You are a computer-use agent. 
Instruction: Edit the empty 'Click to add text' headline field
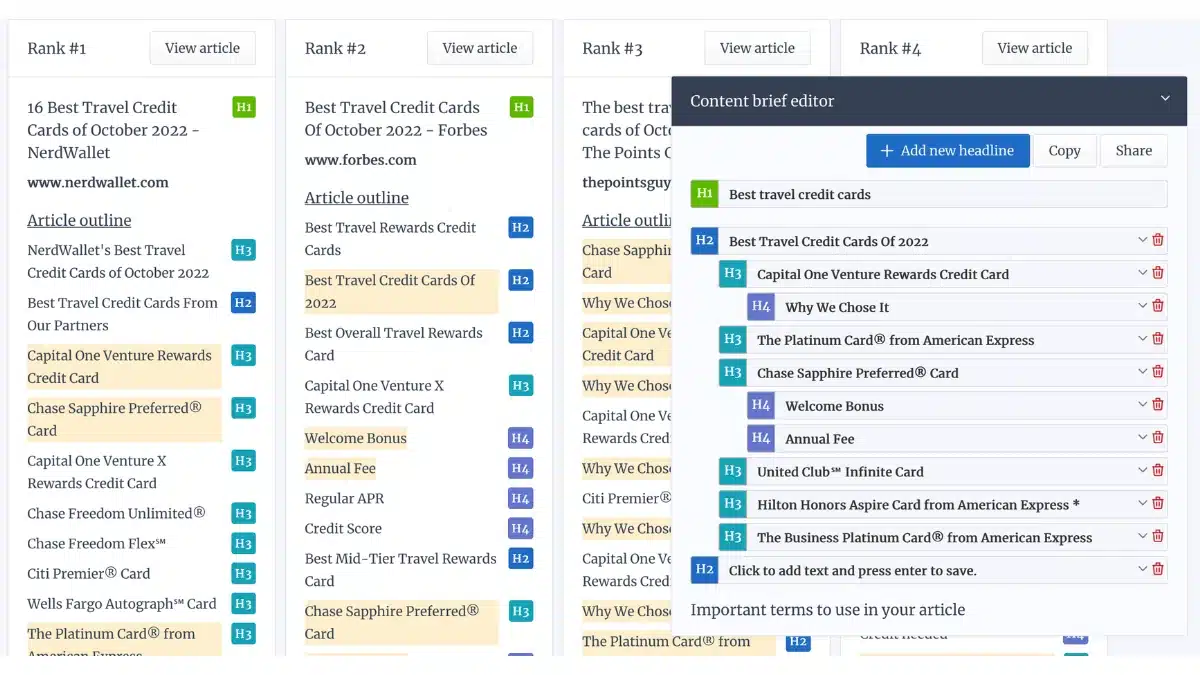click(852, 570)
